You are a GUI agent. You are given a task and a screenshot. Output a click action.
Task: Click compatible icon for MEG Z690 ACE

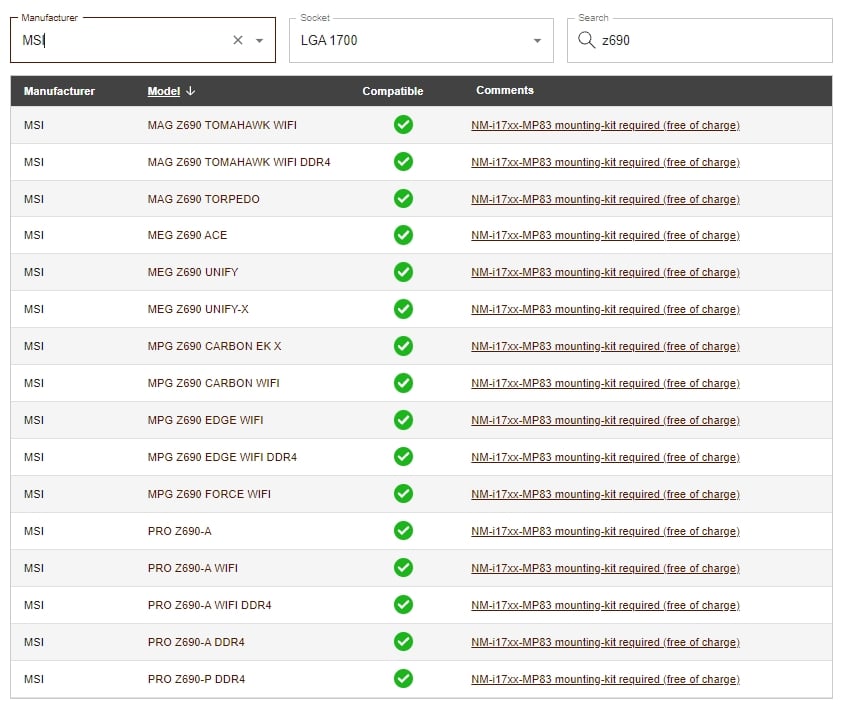(x=403, y=235)
